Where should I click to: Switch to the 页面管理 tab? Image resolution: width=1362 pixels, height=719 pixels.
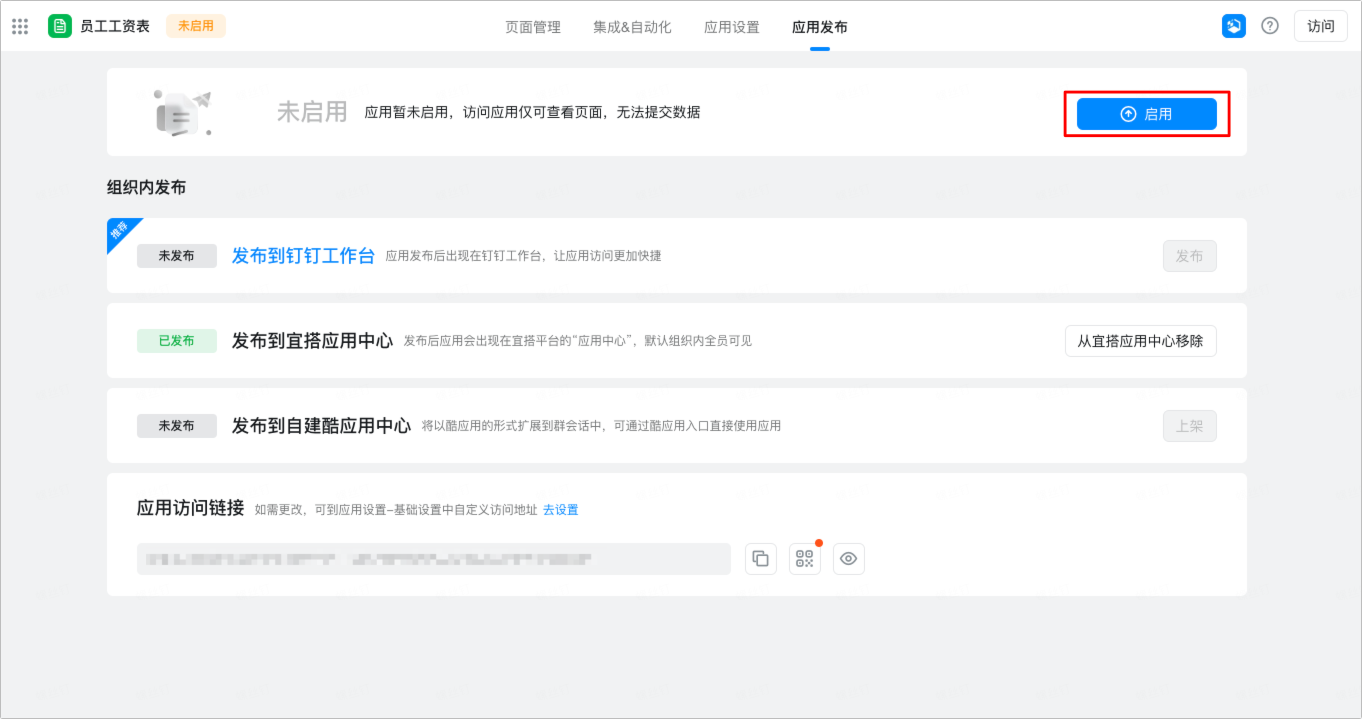pyautogui.click(x=533, y=27)
